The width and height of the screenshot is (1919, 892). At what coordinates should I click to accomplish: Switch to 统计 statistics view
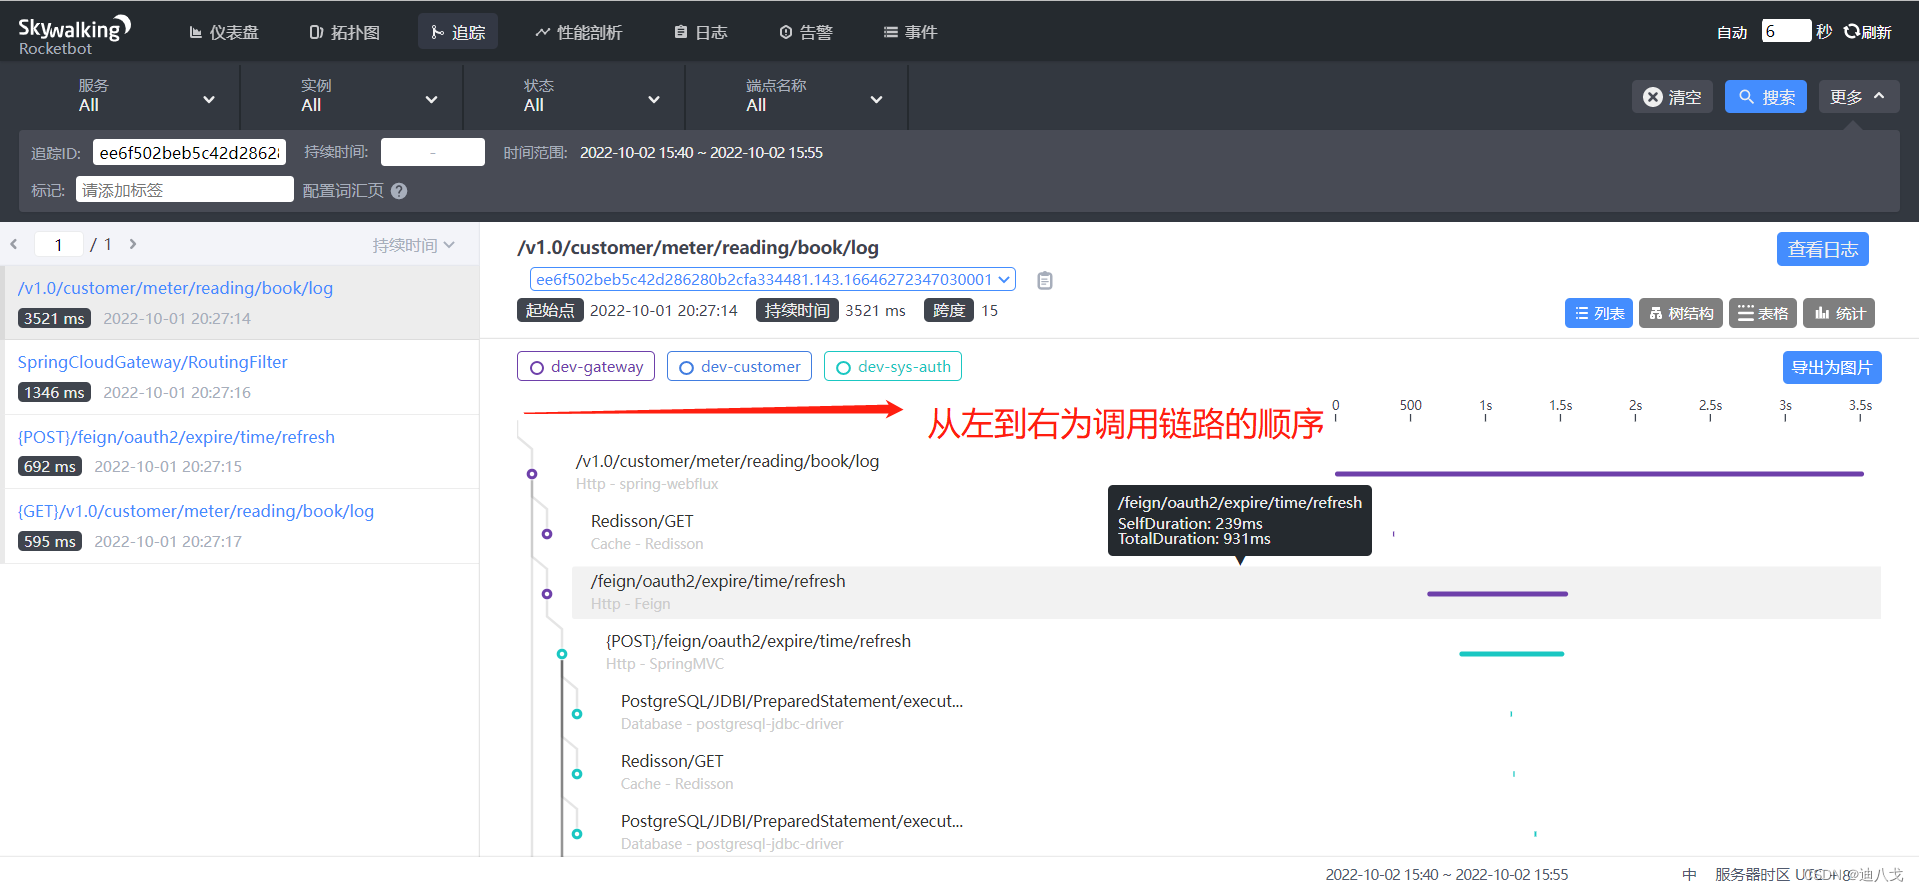point(1839,313)
